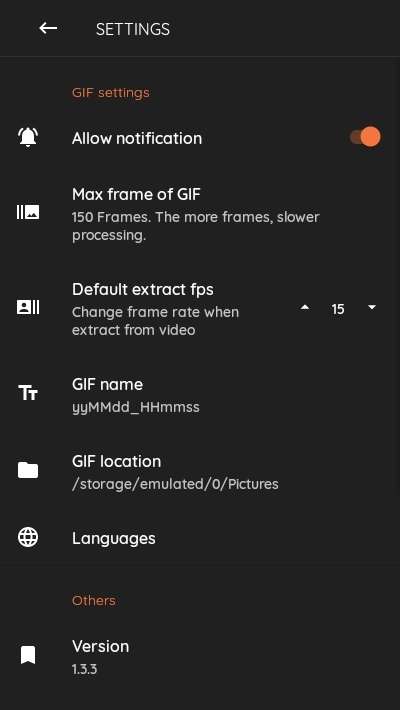The width and height of the screenshot is (400, 710).
Task: Toggle the Allow notification switch
Action: (365, 137)
